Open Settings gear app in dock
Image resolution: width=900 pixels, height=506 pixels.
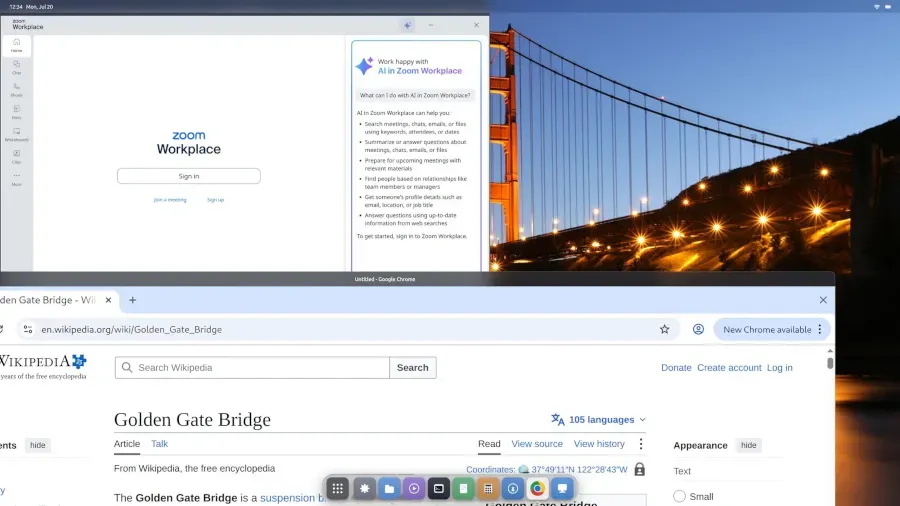pos(364,489)
